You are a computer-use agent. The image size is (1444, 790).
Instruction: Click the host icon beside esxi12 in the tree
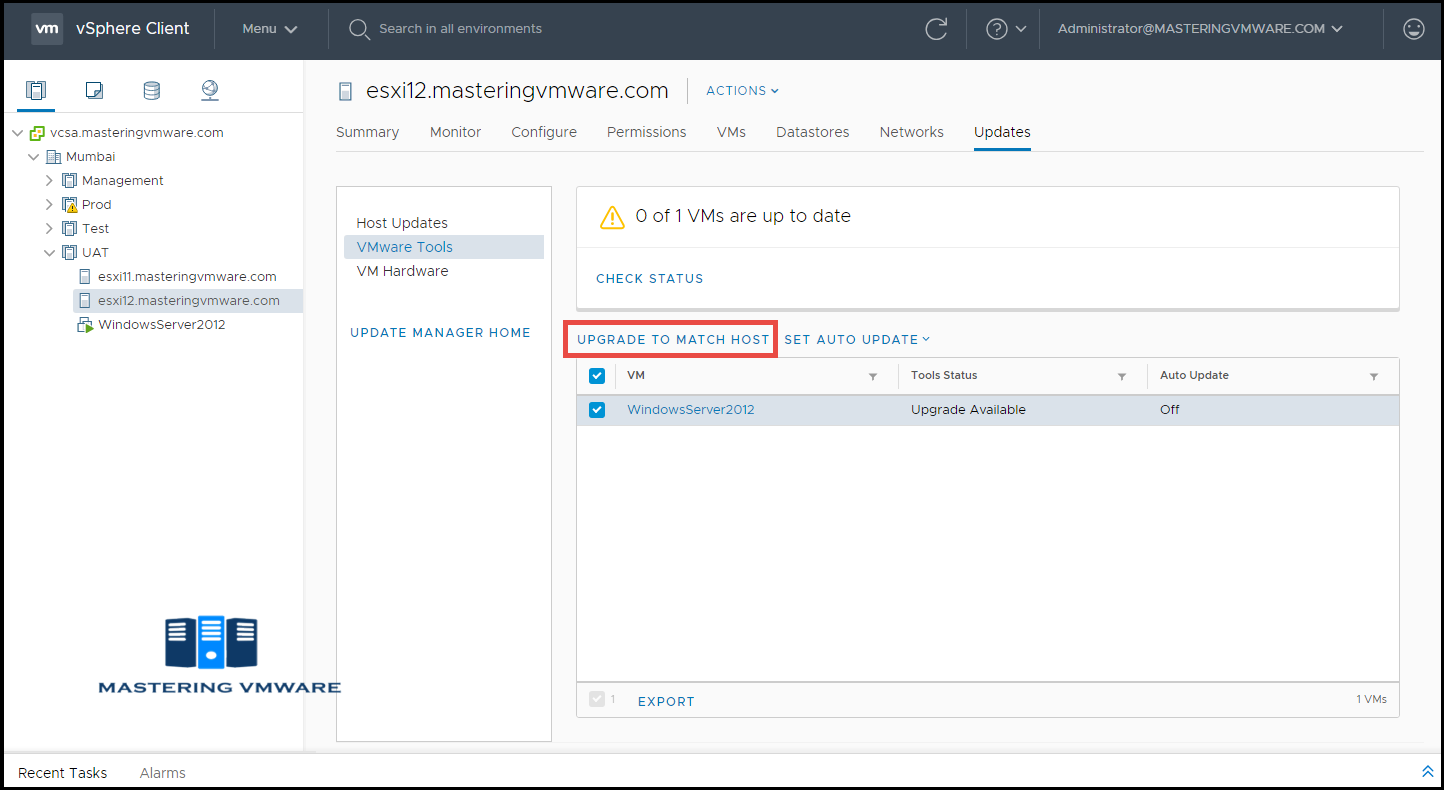[x=85, y=301]
